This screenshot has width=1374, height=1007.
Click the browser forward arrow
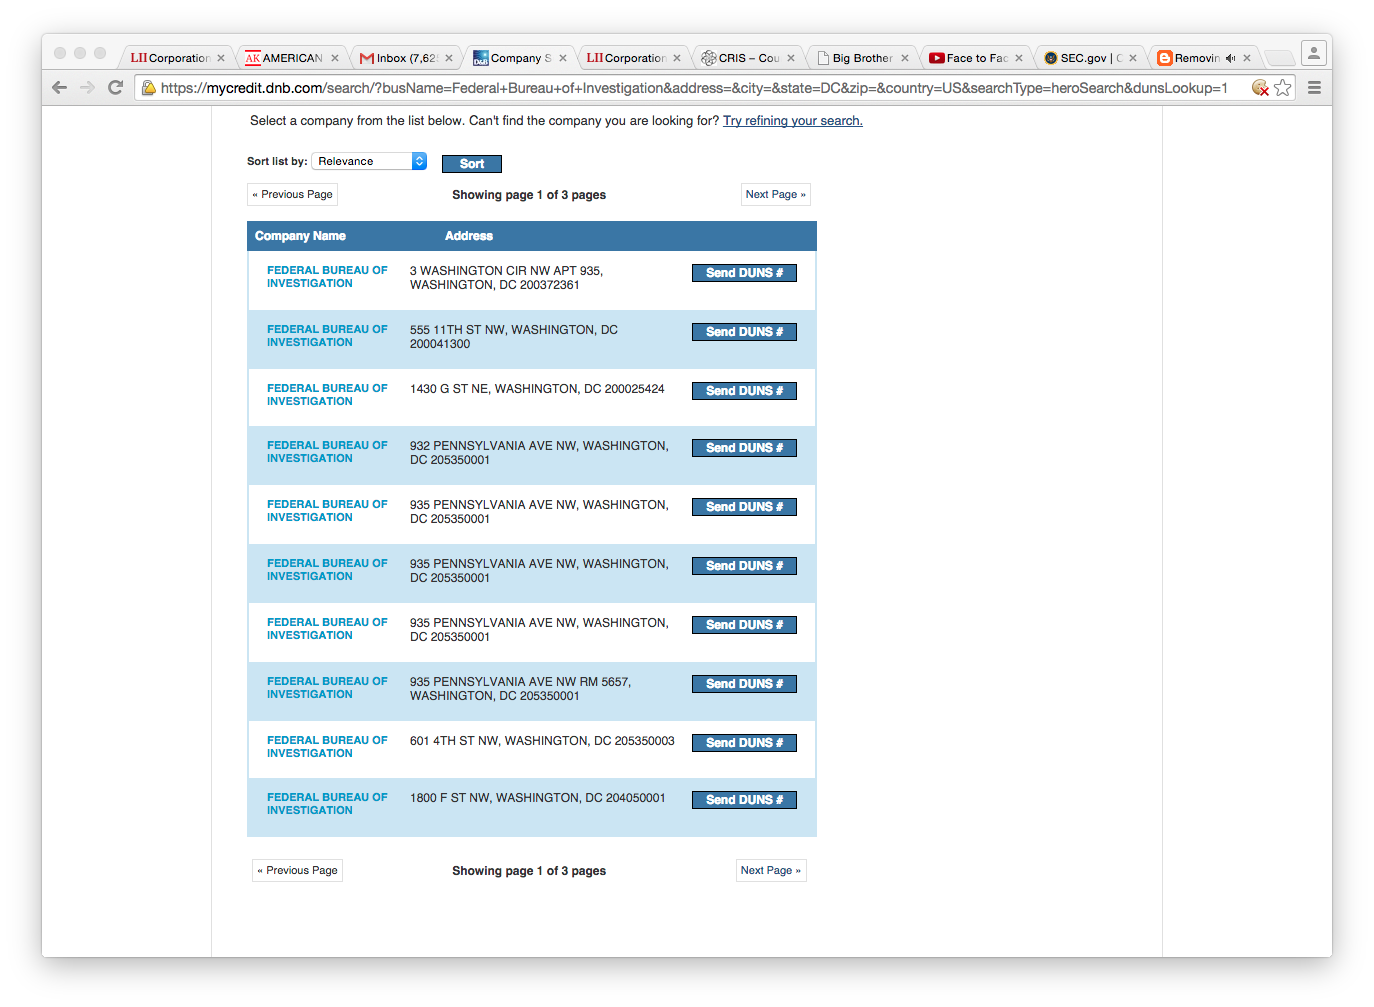pos(87,88)
